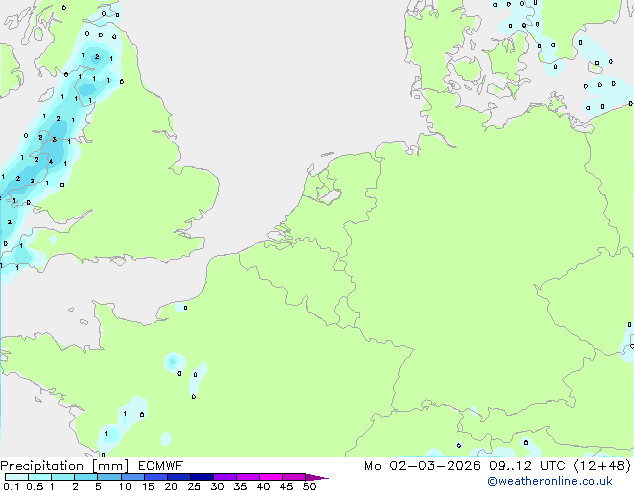634x490 pixels.
Task: Click the '35' legend scale label
Action: [240, 486]
